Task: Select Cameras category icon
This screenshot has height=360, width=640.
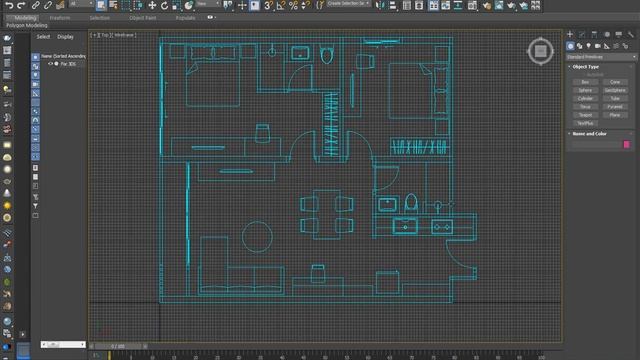Action: [x=598, y=46]
